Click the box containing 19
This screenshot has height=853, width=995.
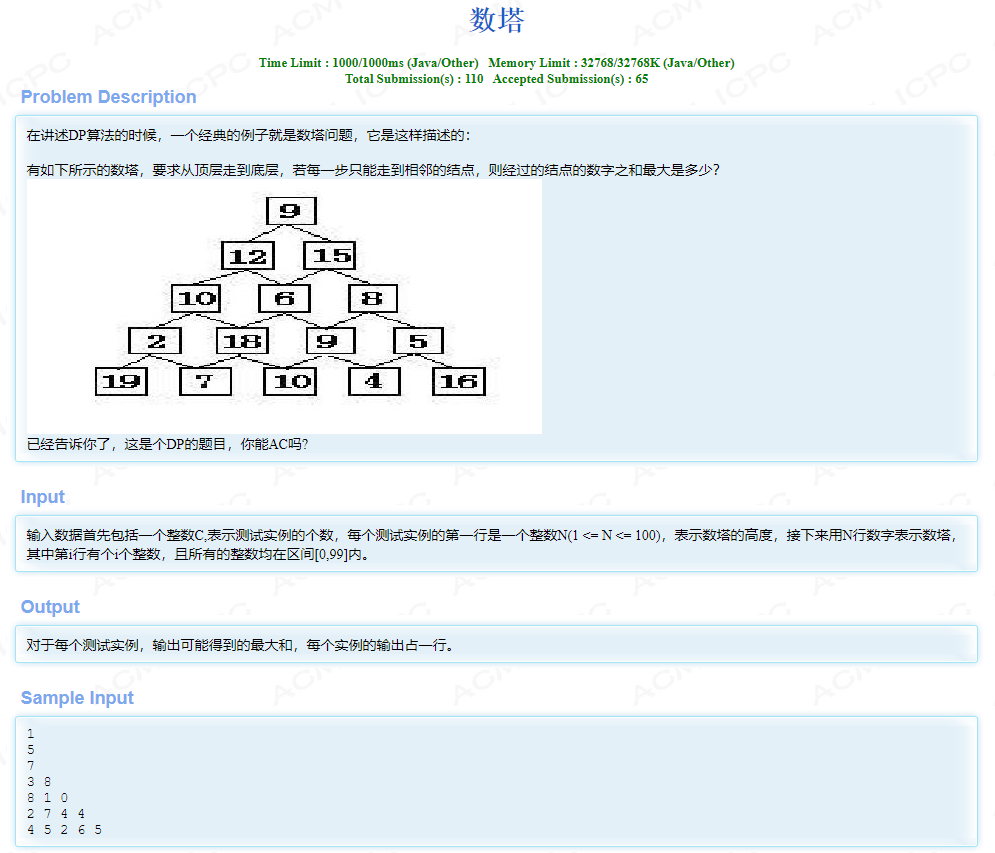(121, 381)
